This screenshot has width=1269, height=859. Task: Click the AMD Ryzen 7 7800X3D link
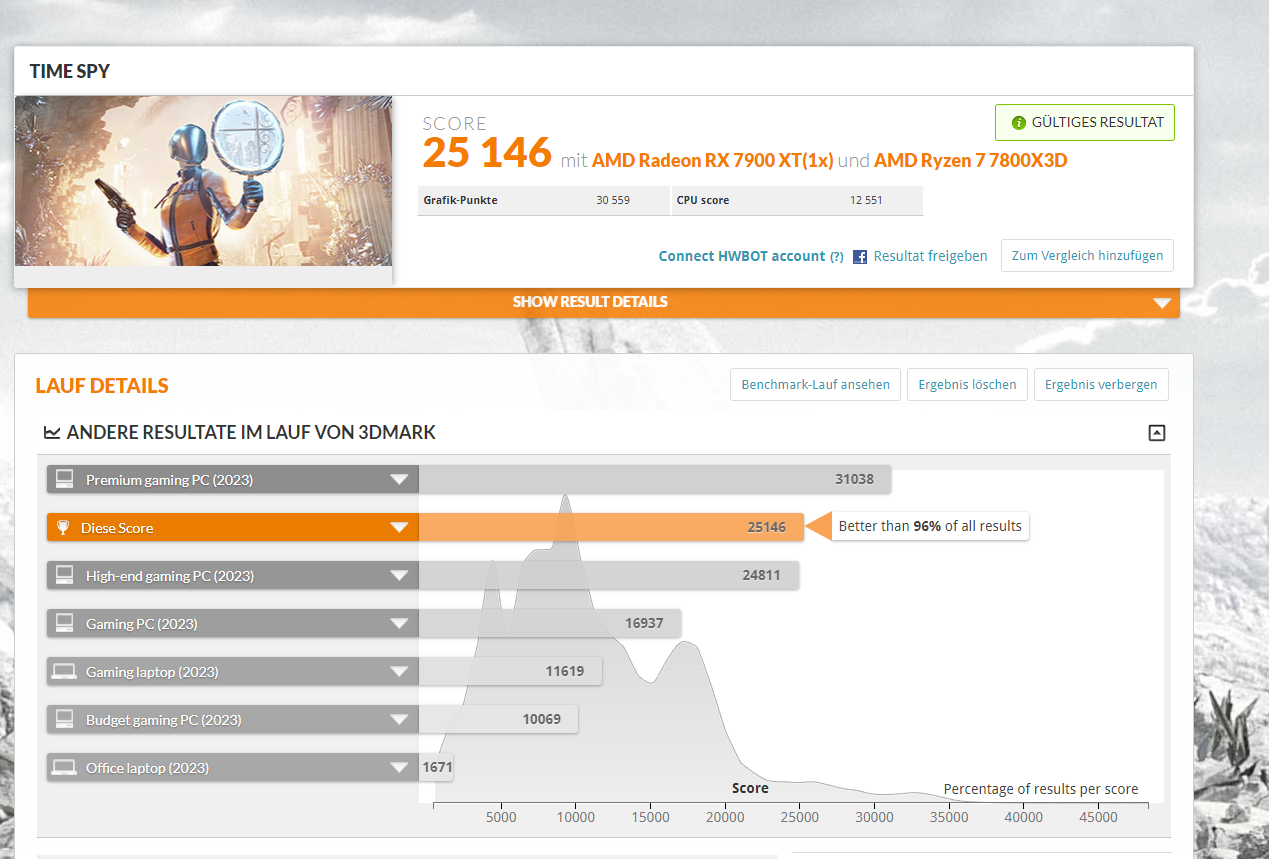[970, 160]
